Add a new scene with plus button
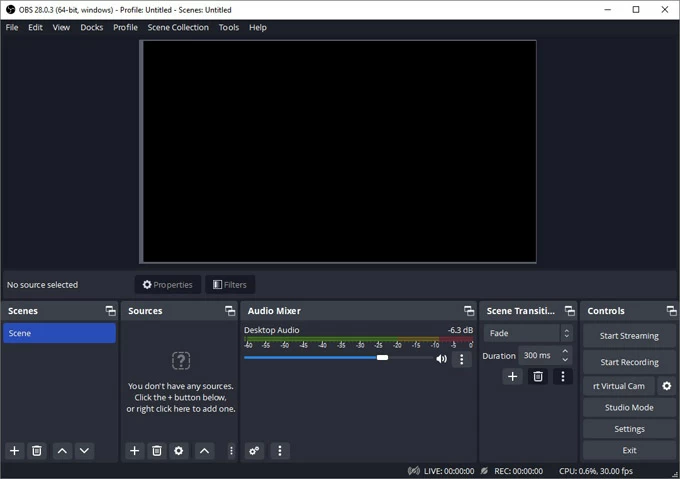Viewport: 680px width, 479px height. click(x=15, y=451)
